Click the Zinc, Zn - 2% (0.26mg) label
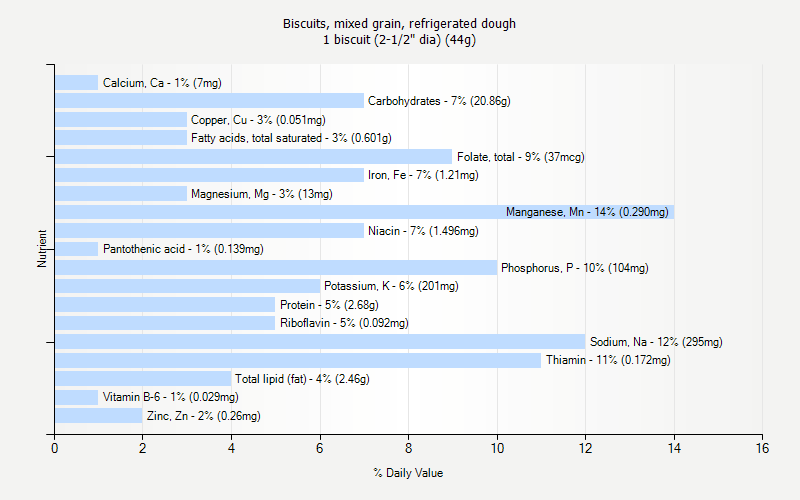Viewport: 800px width, 500px height. coord(204,416)
